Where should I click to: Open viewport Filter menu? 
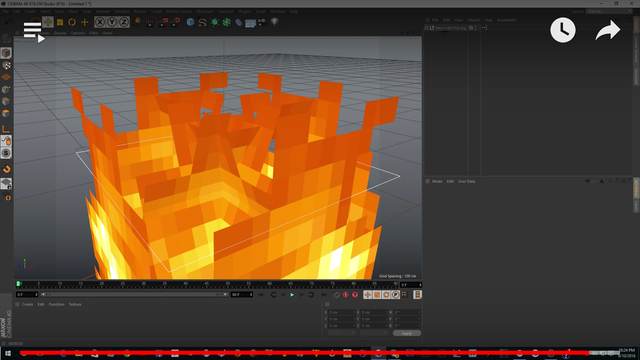94,33
